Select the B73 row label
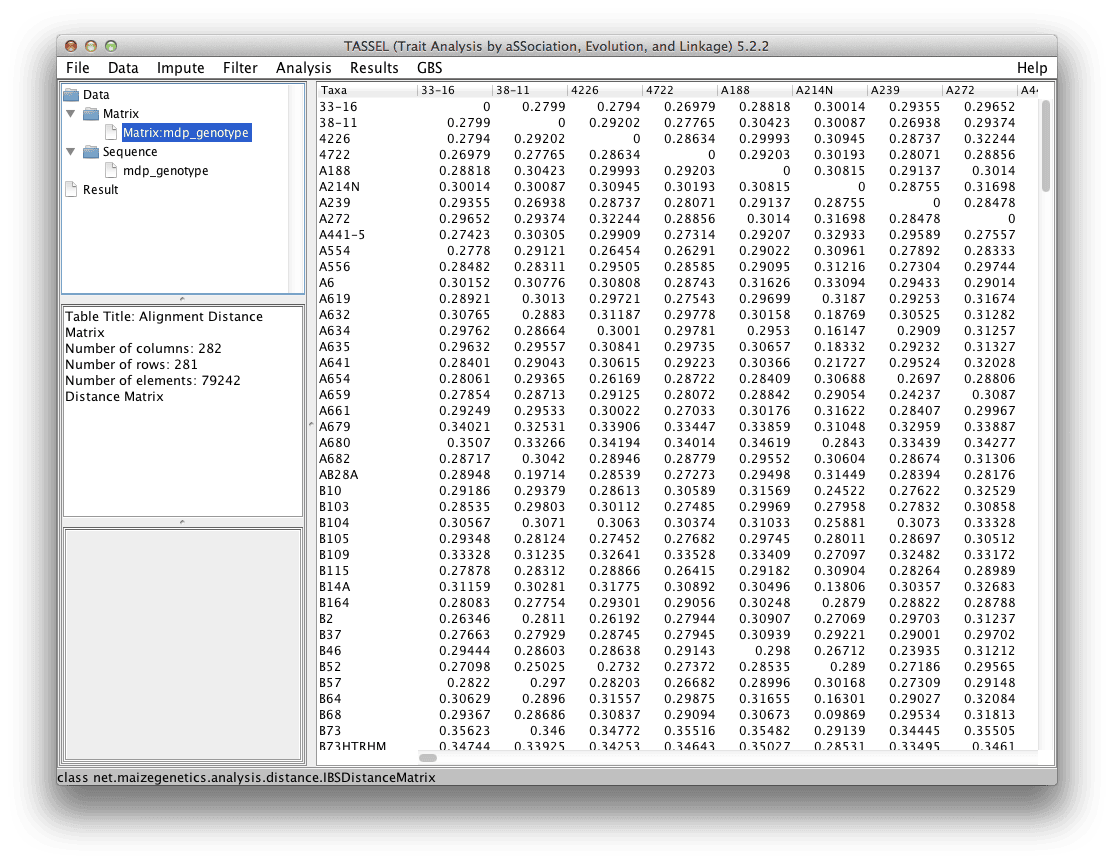The height and width of the screenshot is (864, 1114). 330,730
